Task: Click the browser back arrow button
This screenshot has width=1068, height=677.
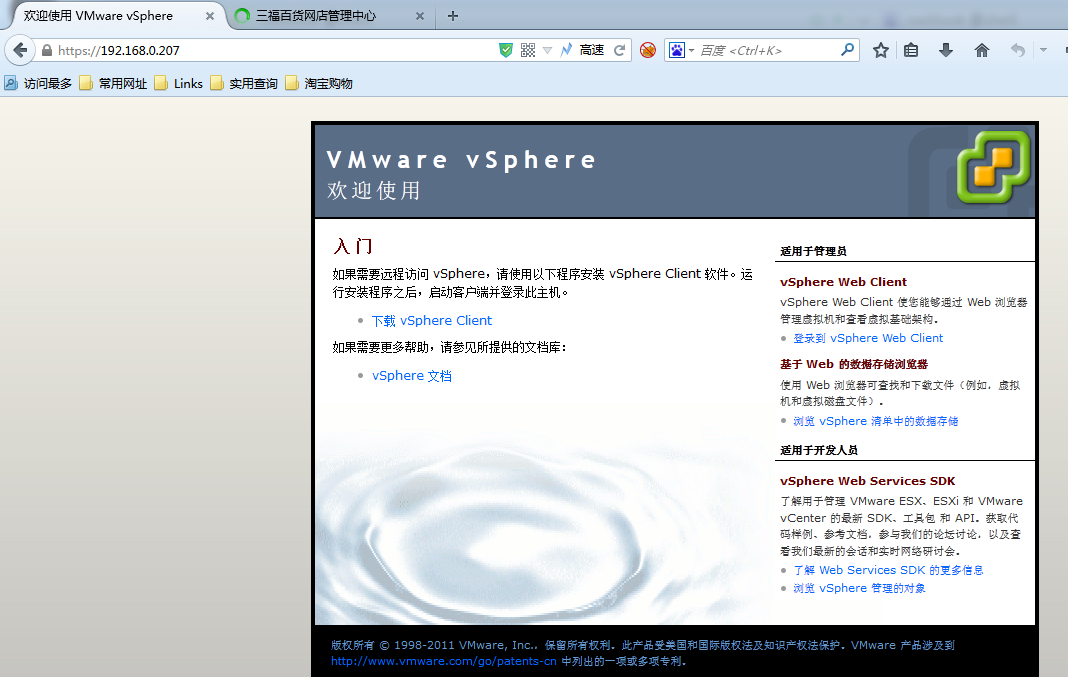Action: click(x=20, y=50)
